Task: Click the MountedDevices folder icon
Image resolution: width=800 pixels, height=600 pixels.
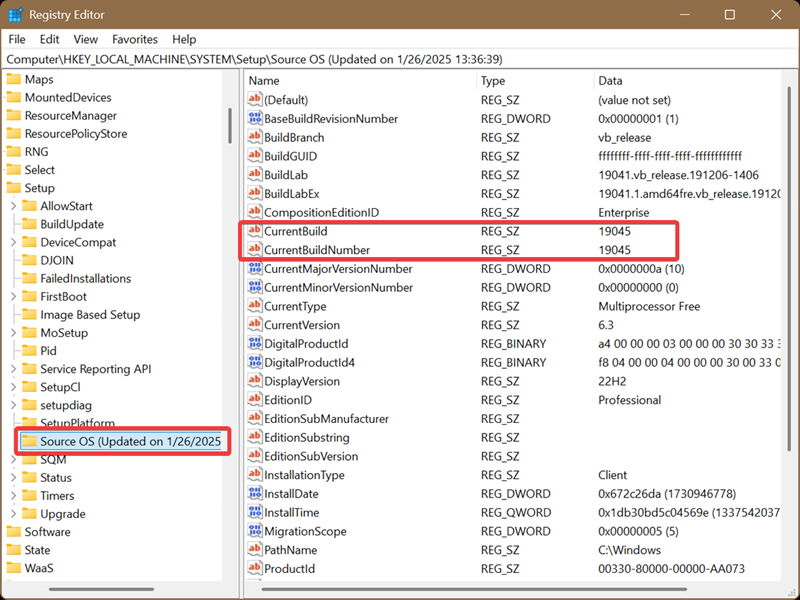Action: click(14, 97)
